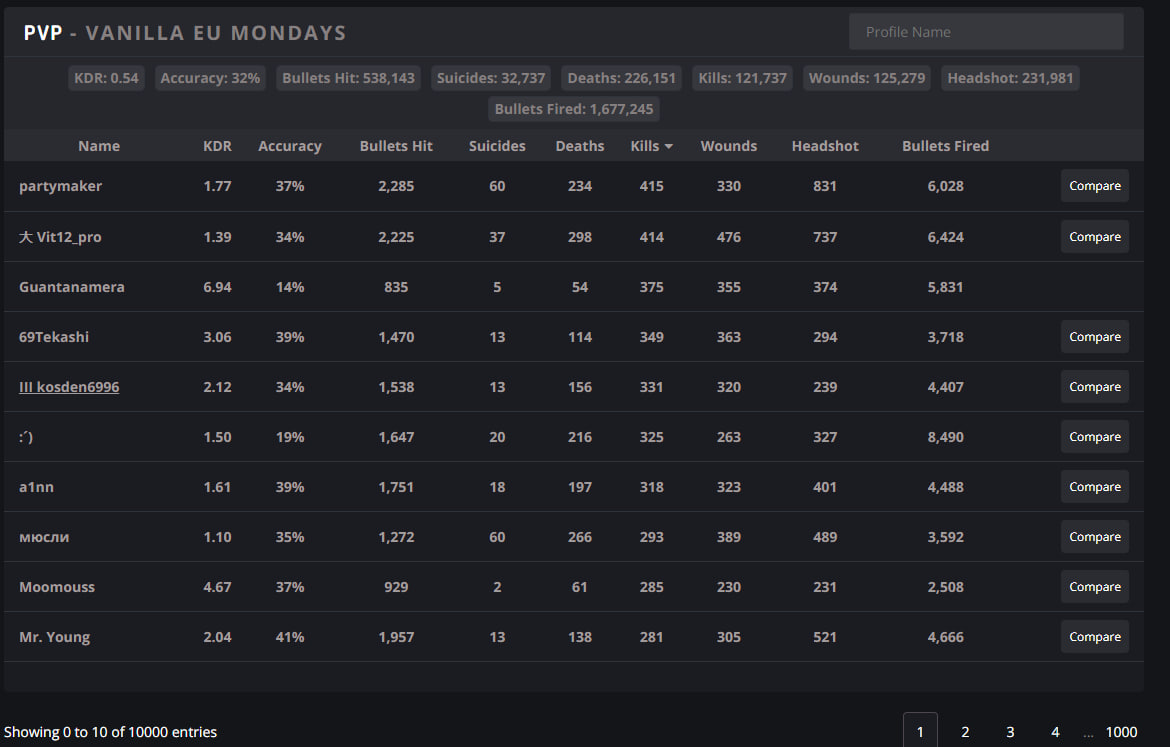The height and width of the screenshot is (747, 1170).
Task: Sort by Bullets Fired column header
Action: click(945, 146)
